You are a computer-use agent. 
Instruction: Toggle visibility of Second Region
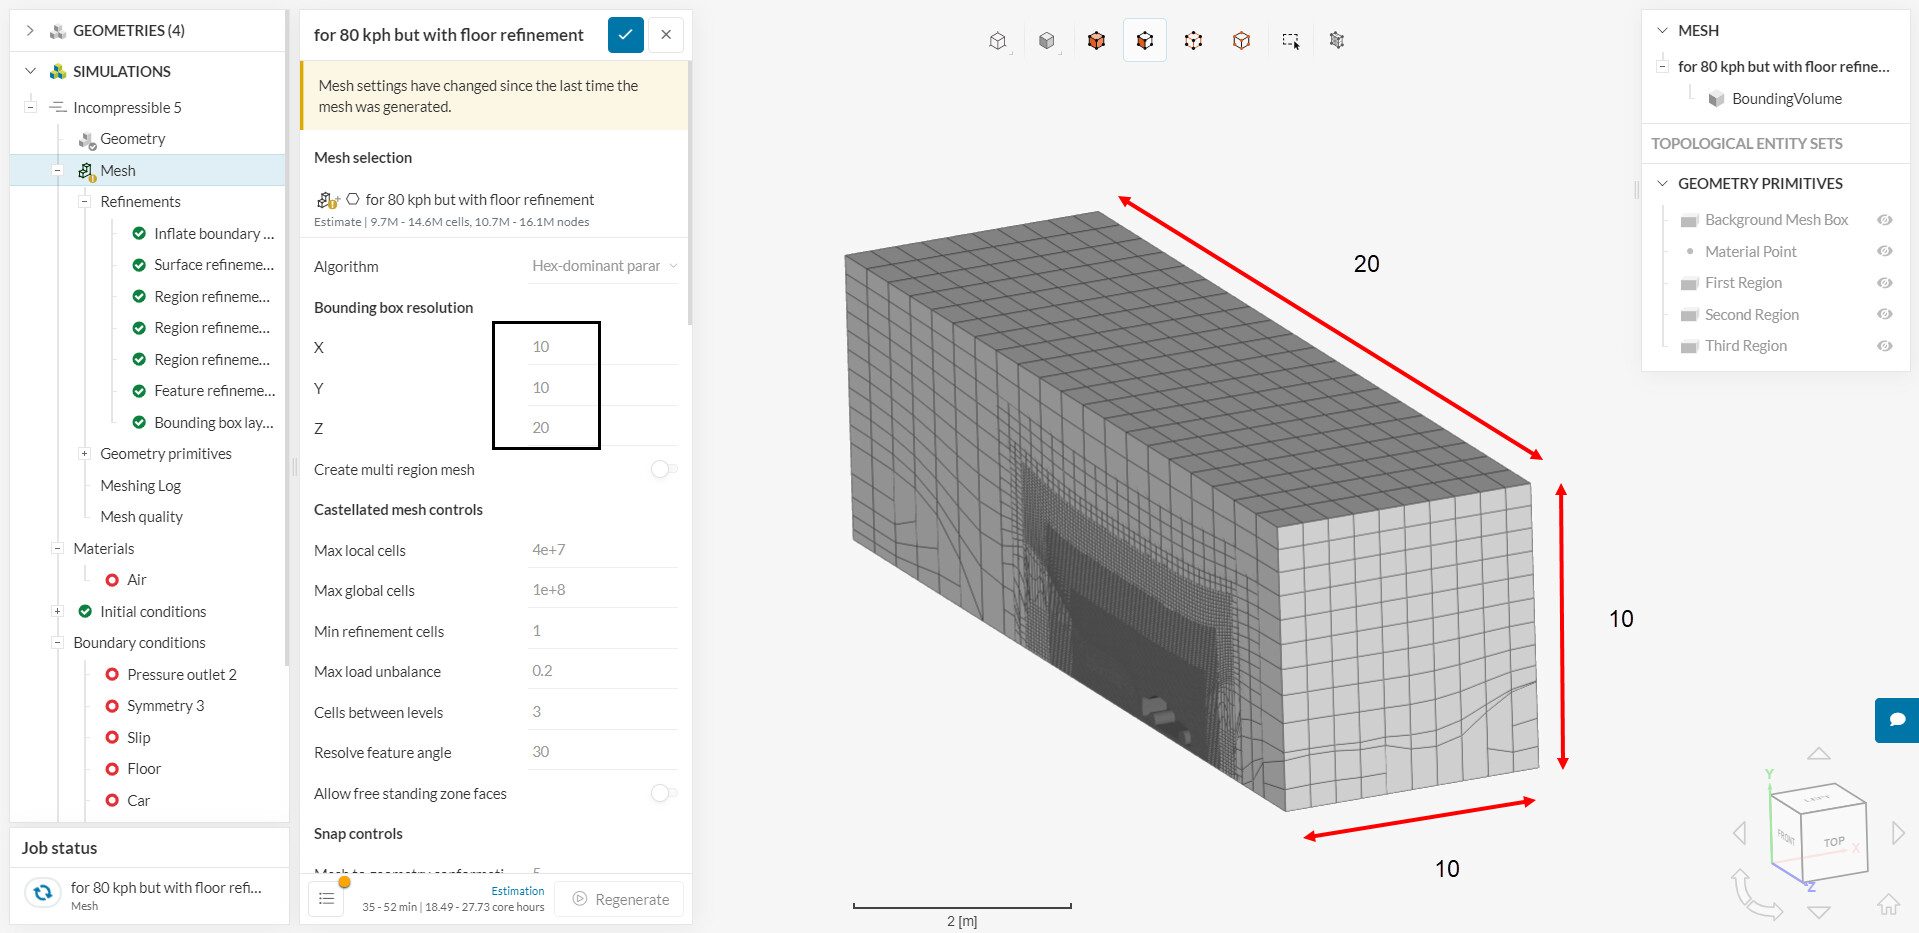click(x=1885, y=314)
